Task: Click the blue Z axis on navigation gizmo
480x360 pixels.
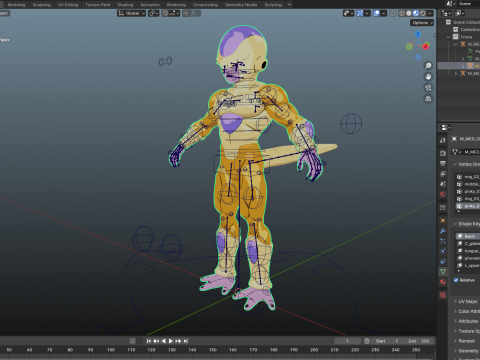Action: [418, 34]
